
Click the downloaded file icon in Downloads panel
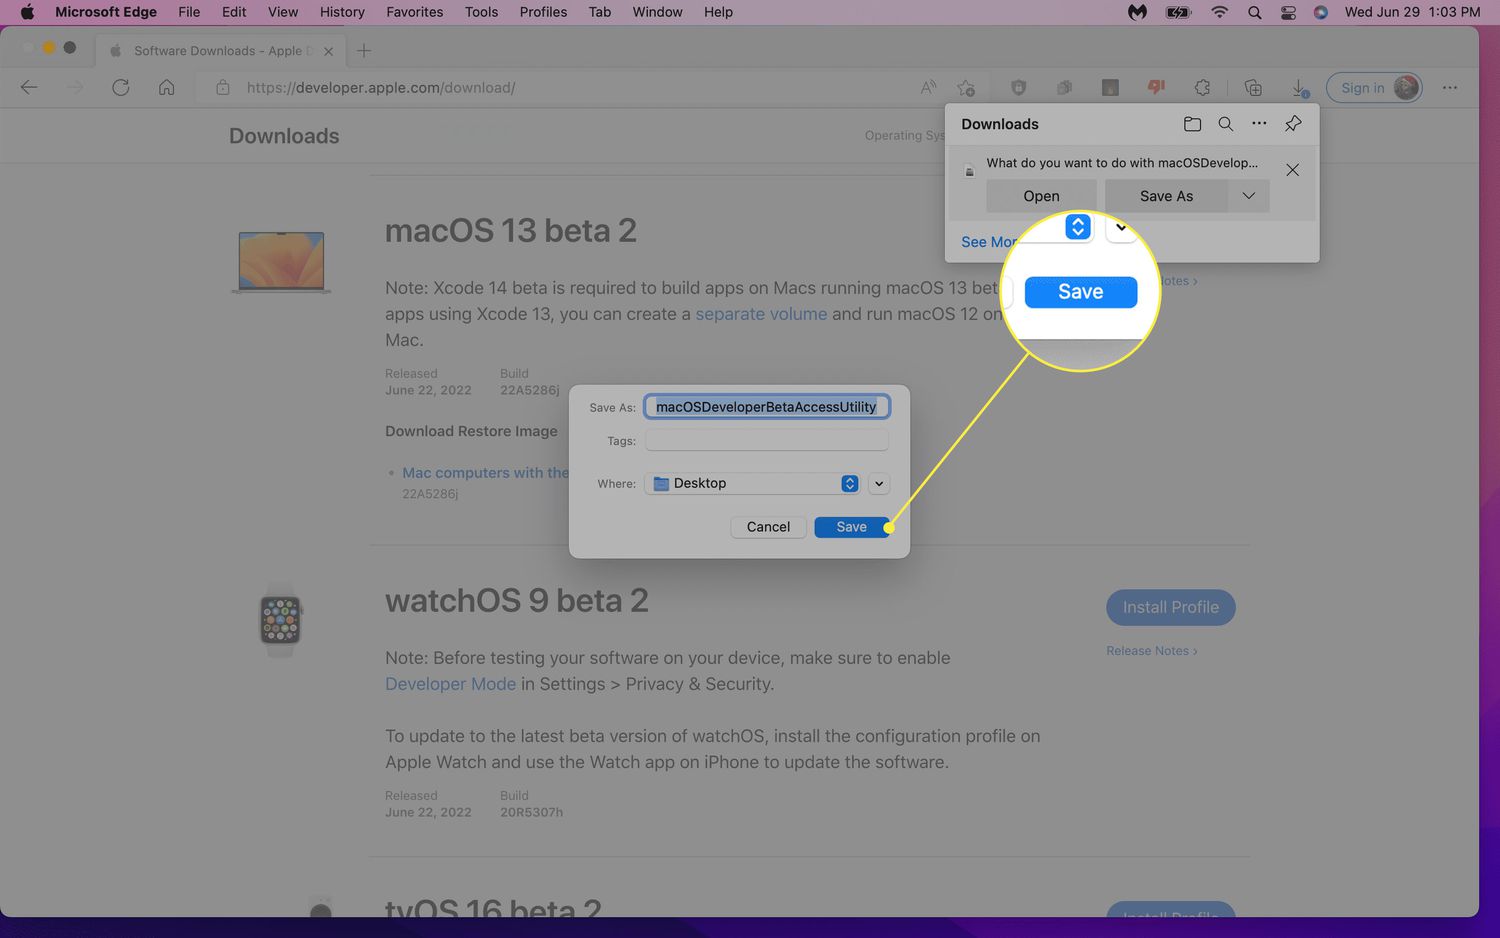969,171
